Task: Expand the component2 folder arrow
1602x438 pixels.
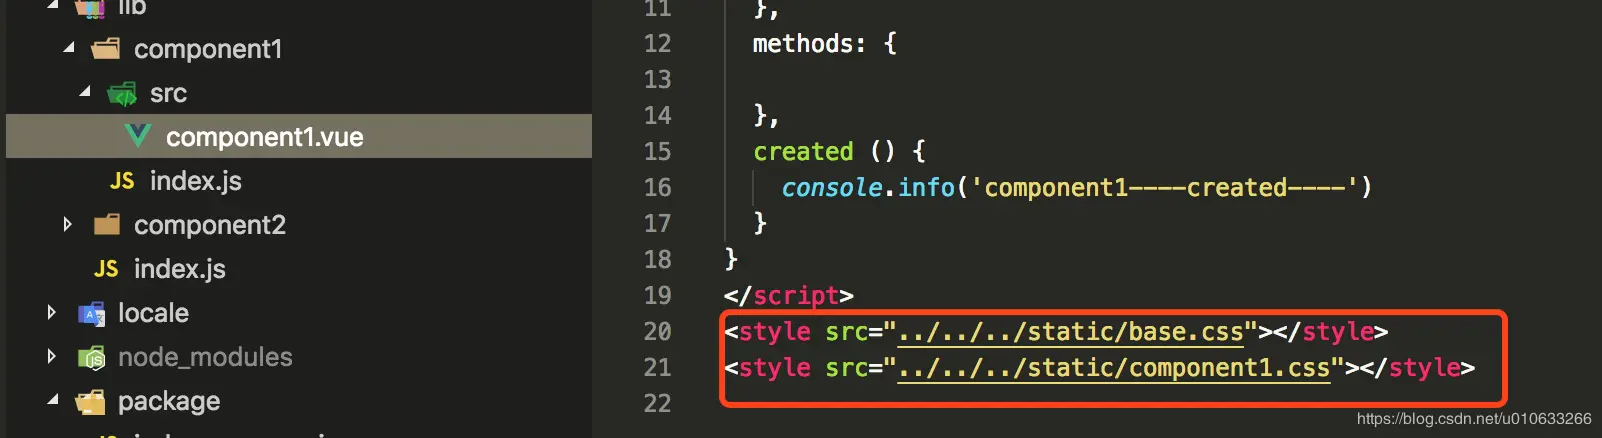Action: pyautogui.click(x=67, y=224)
